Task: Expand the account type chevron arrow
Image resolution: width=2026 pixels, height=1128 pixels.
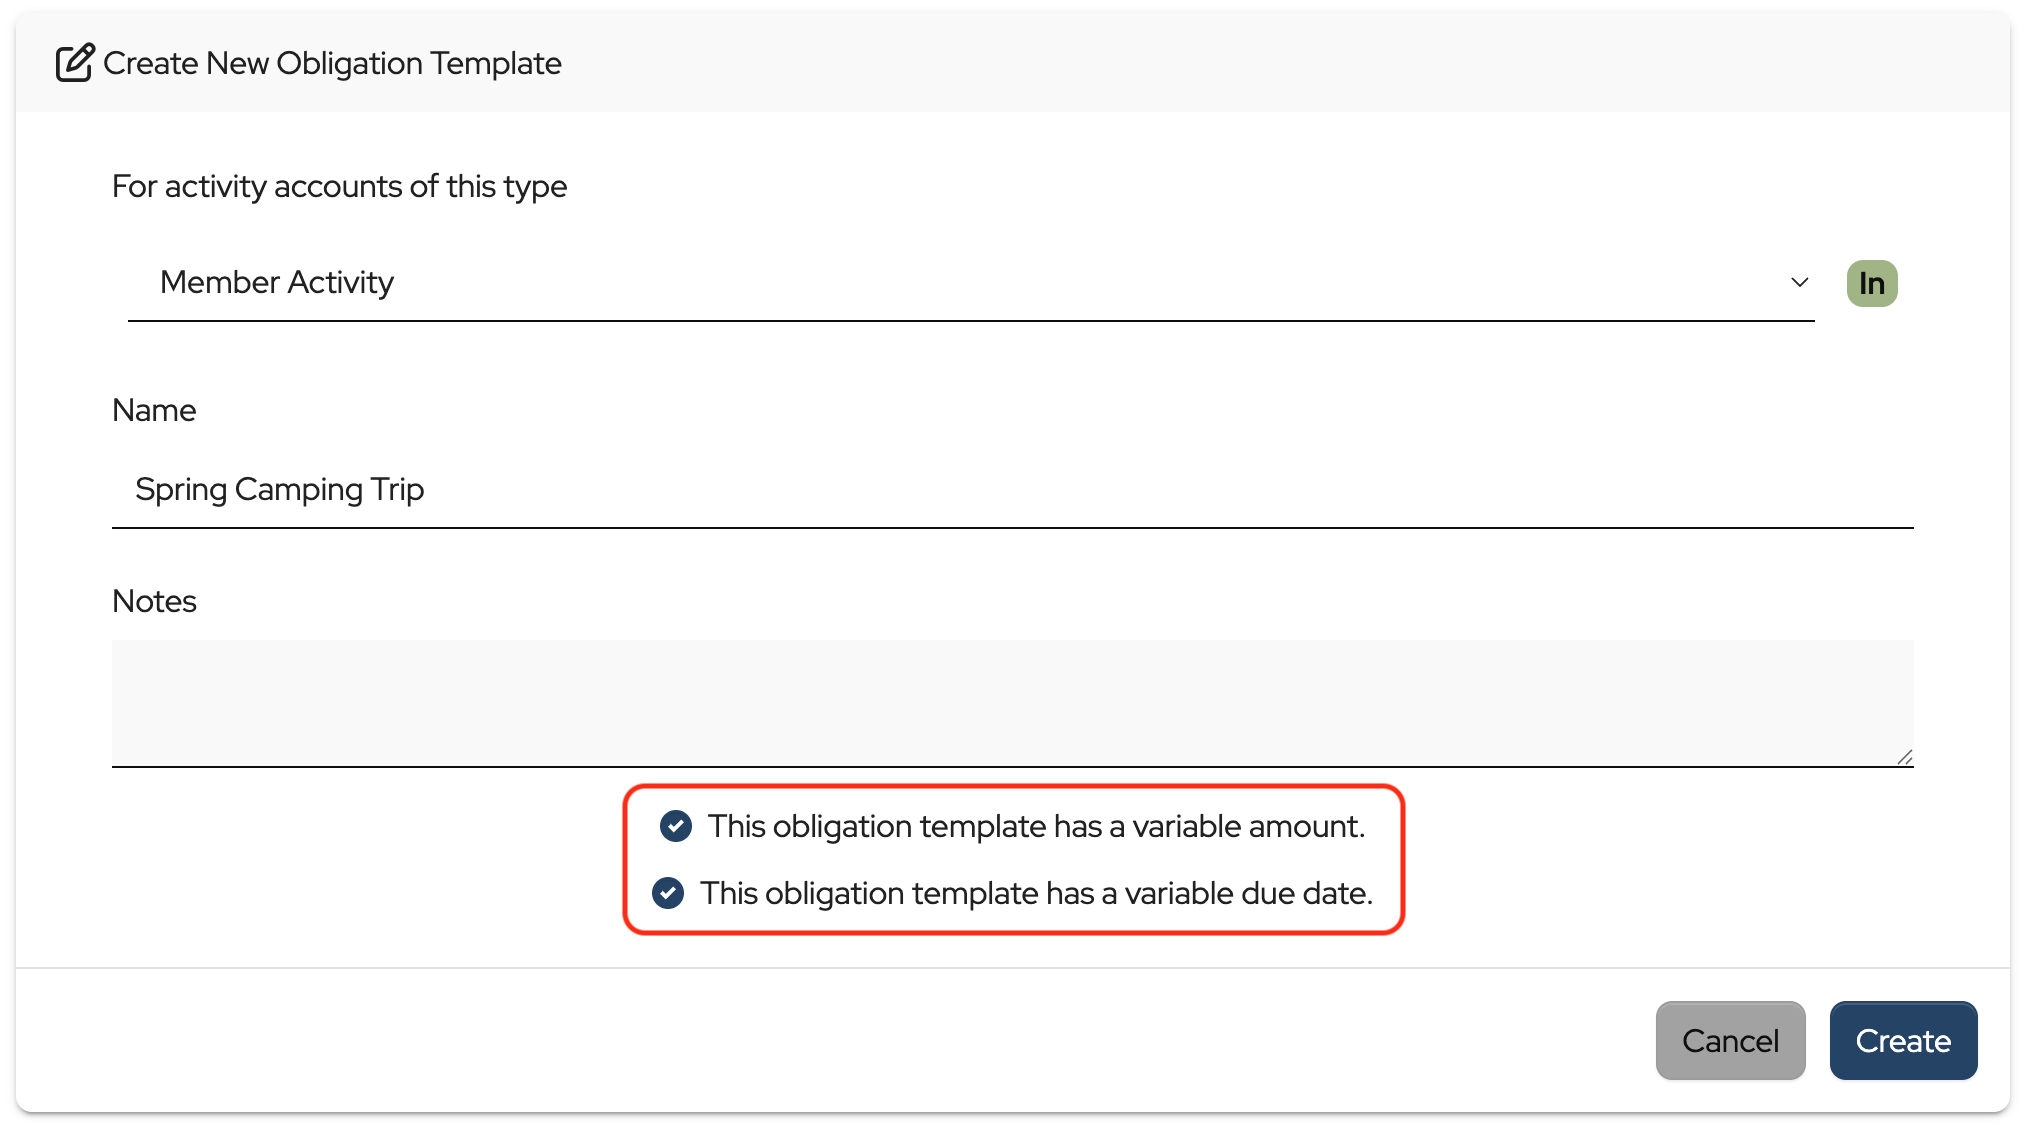Action: 1799,283
